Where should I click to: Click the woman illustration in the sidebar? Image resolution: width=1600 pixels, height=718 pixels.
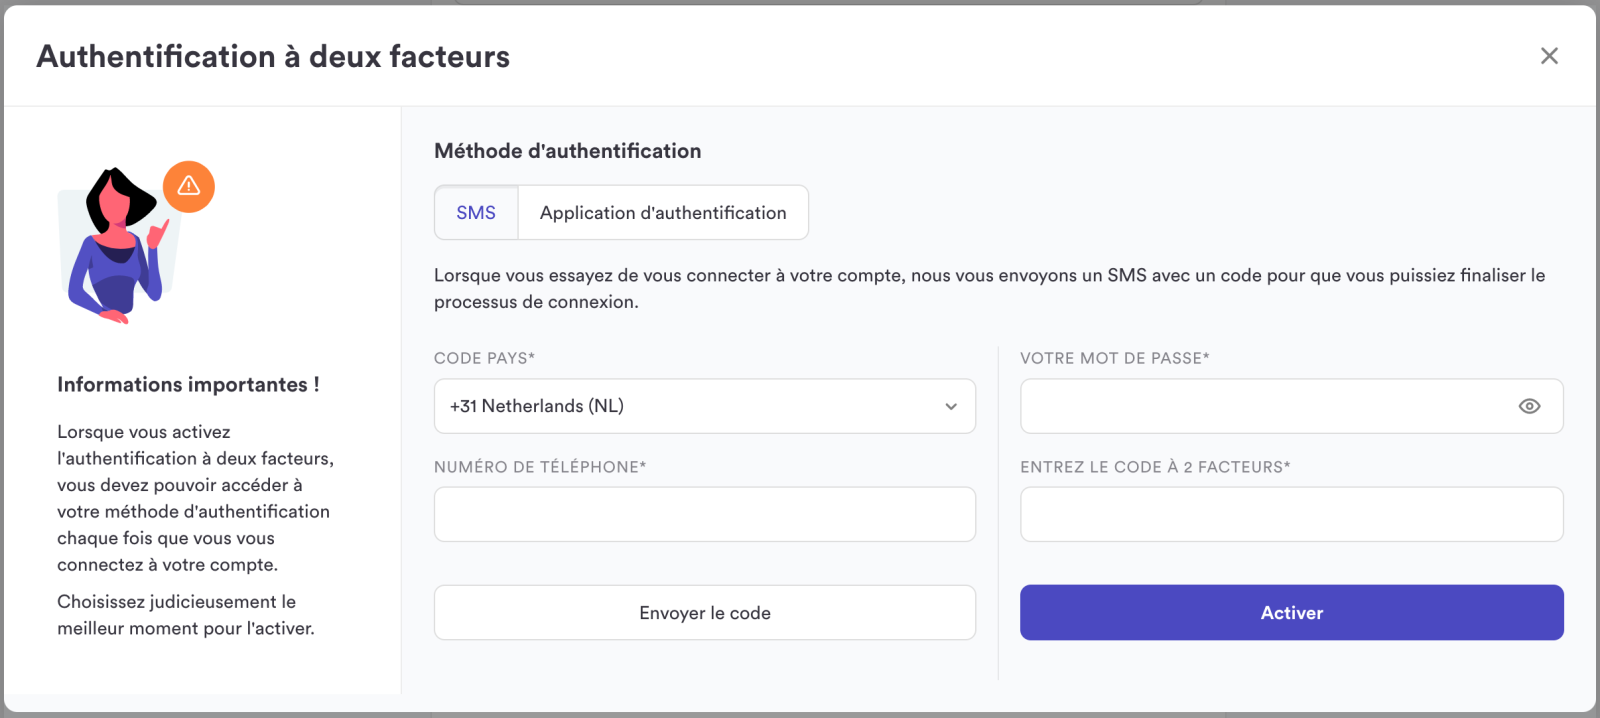116,246
